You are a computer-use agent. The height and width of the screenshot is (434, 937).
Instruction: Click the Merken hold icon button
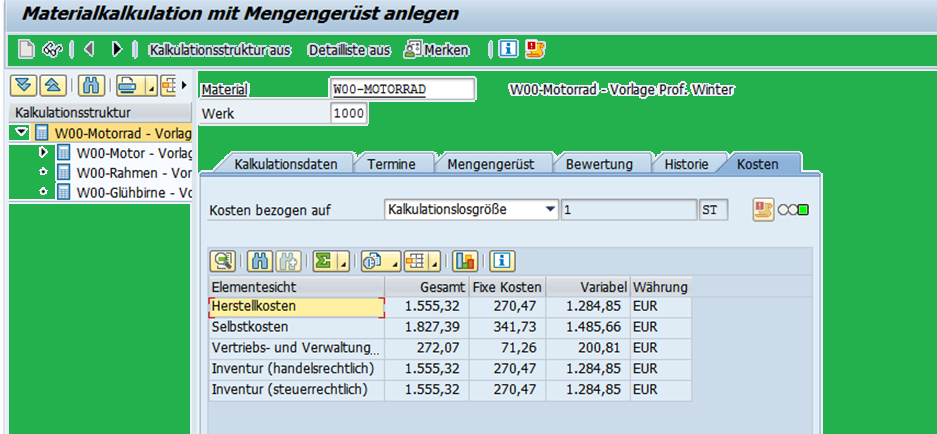coord(437,50)
